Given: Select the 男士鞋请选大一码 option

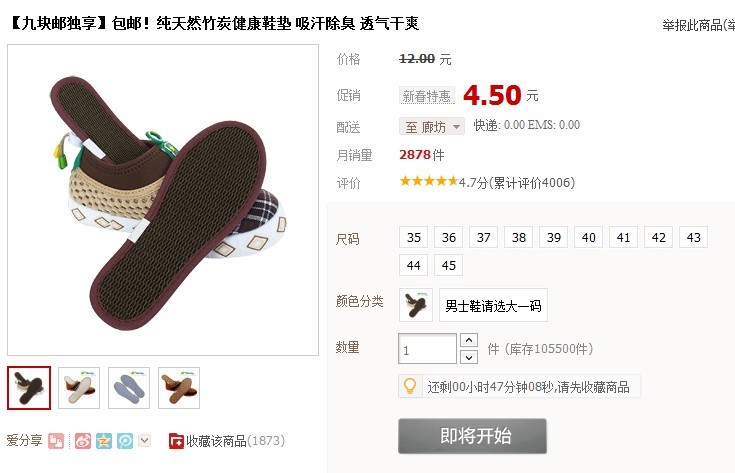Looking at the screenshot, I should click(x=493, y=305).
